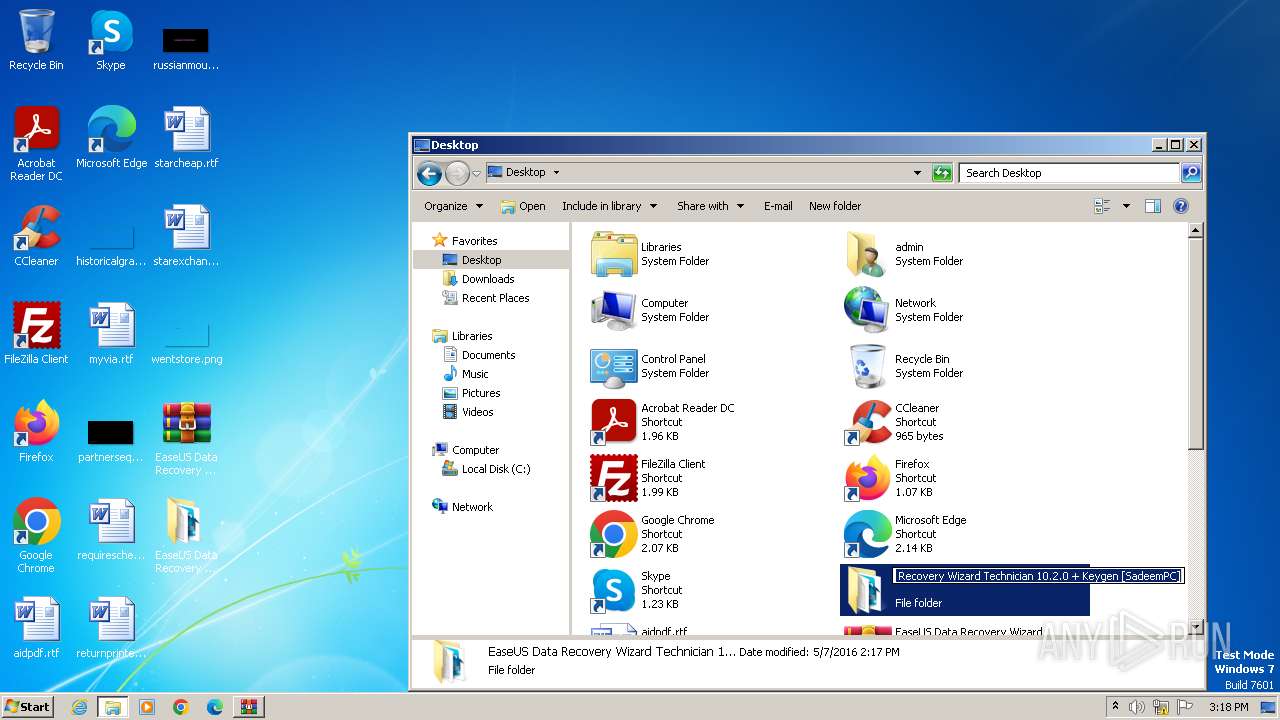The height and width of the screenshot is (720, 1280).
Task: Open Recent Places in navigation pane
Action: 486,298
